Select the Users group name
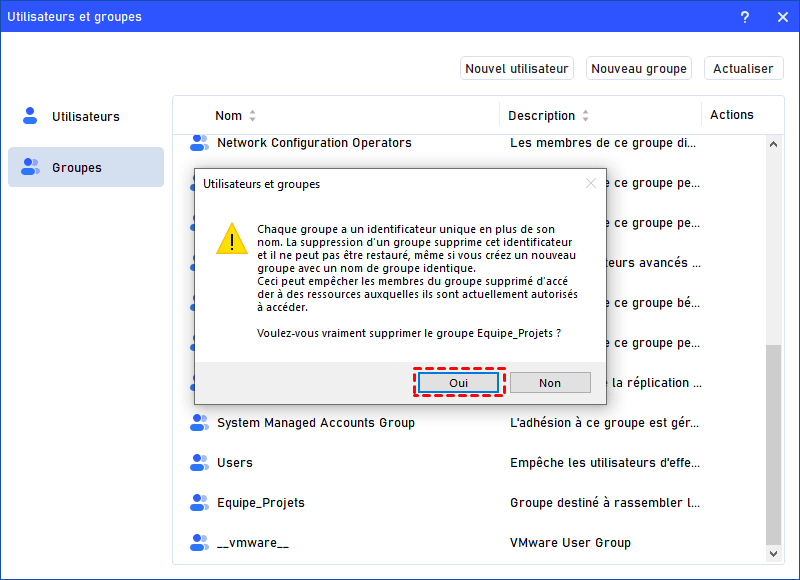Screen dimensions: 800x580 point(235,463)
